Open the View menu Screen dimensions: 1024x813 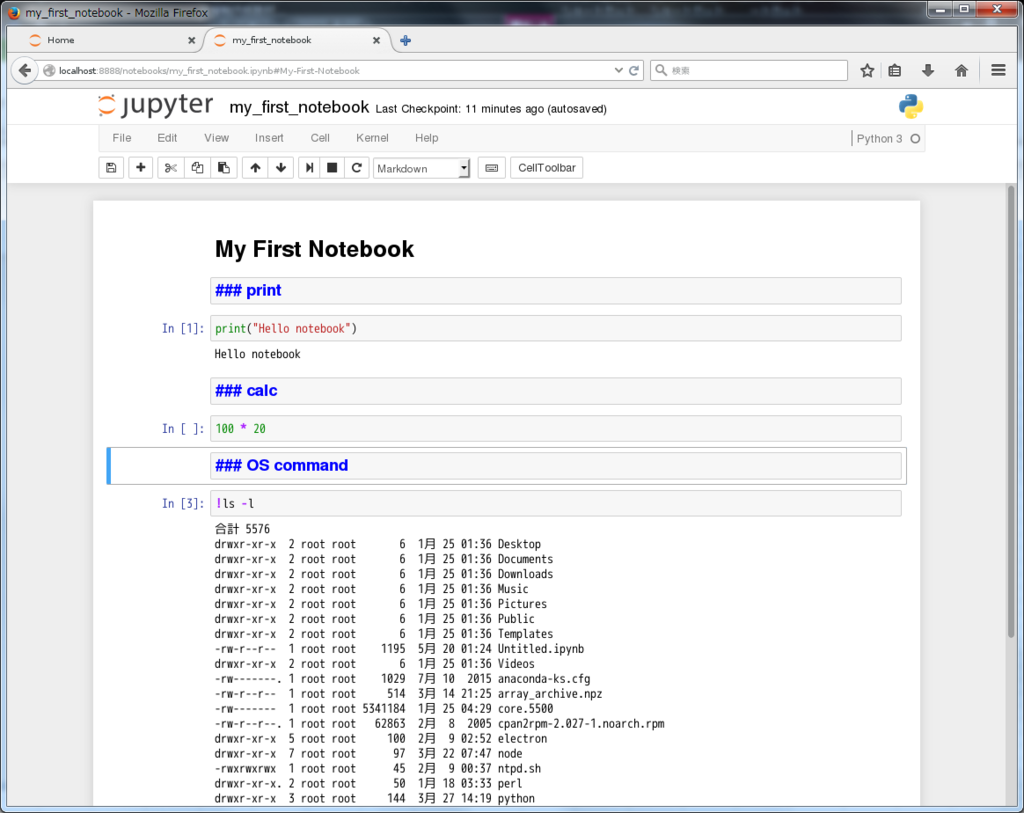click(216, 138)
